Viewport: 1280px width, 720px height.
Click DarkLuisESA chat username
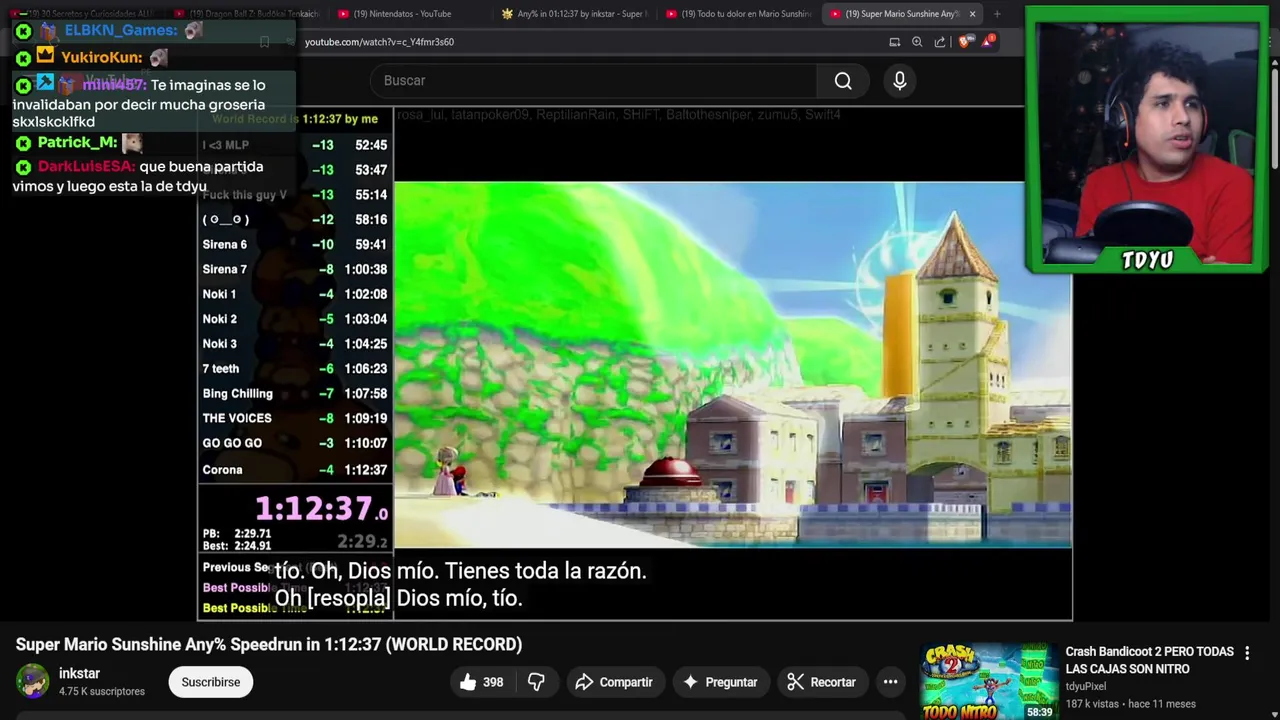(x=86, y=167)
